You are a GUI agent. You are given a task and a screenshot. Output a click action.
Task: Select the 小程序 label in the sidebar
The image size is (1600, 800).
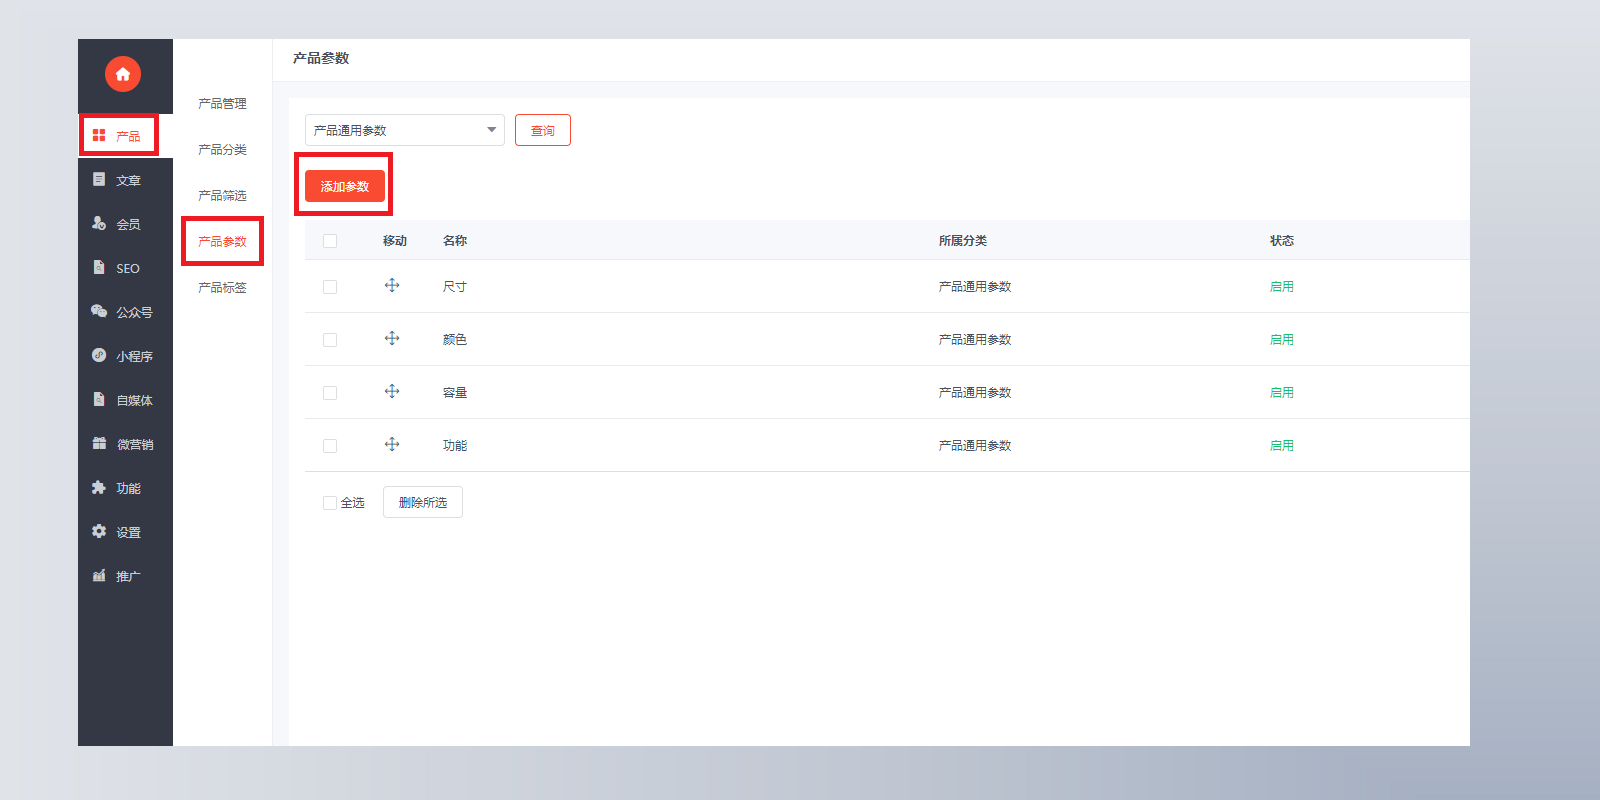[134, 357]
